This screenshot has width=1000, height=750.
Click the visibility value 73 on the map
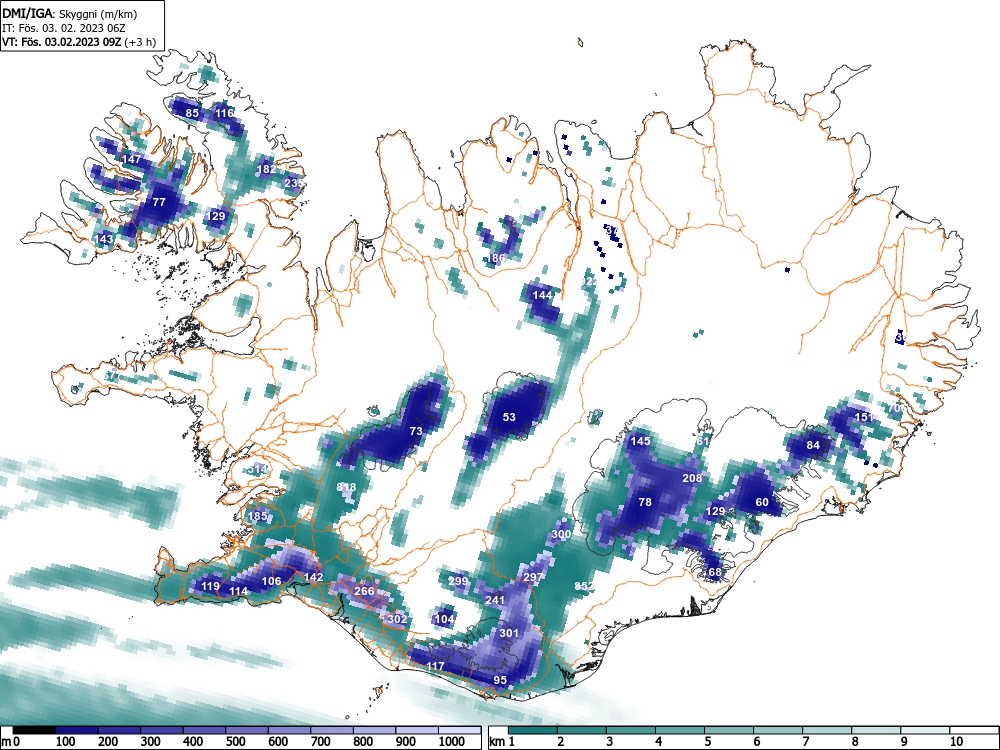416,431
